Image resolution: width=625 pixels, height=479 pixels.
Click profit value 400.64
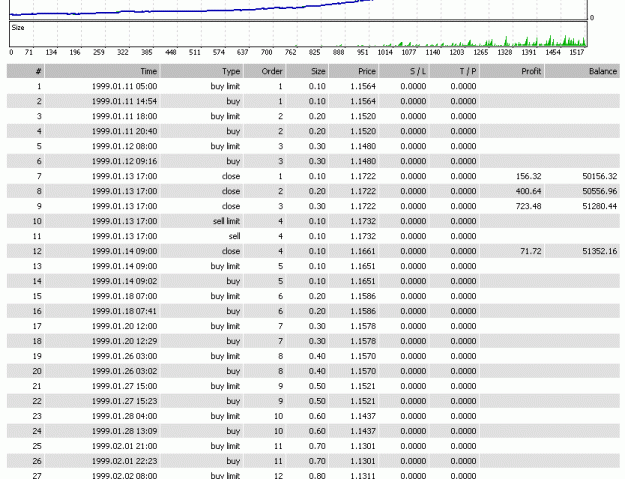pos(529,191)
